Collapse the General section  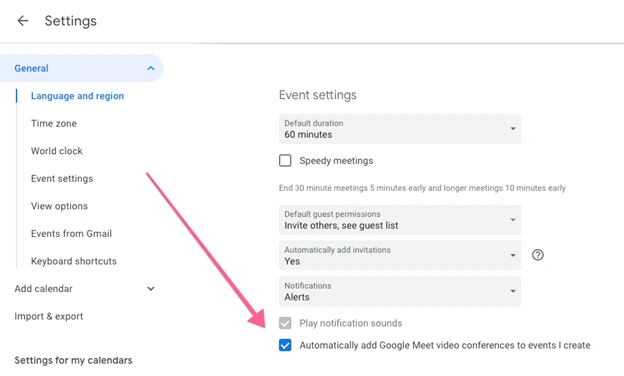coord(150,68)
